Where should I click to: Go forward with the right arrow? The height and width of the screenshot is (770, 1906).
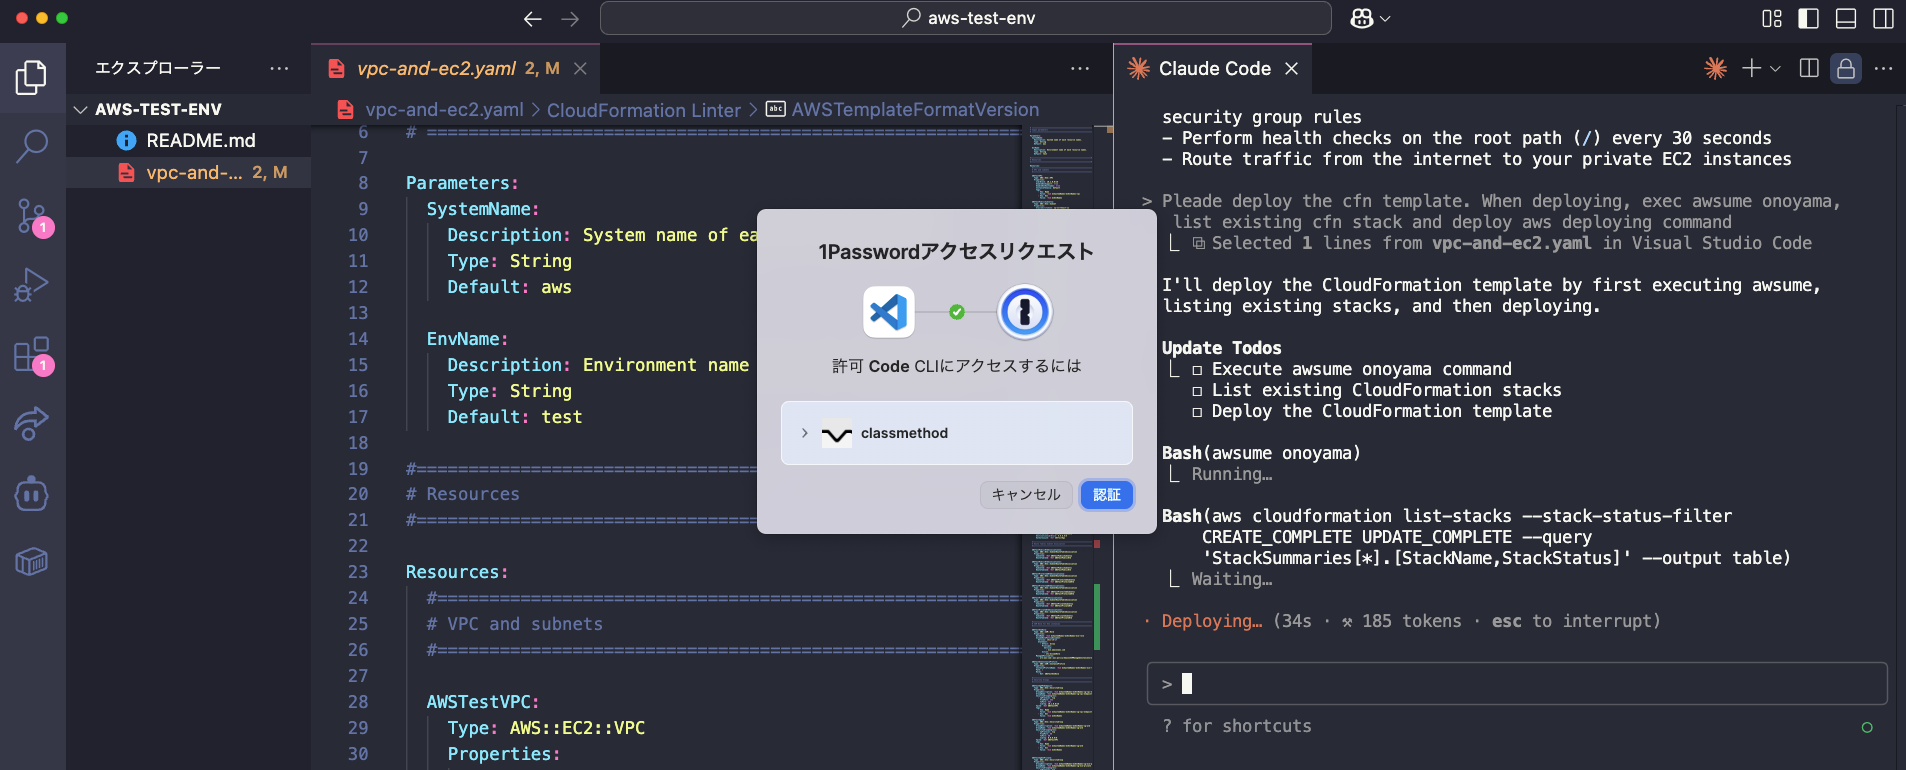coord(570,19)
